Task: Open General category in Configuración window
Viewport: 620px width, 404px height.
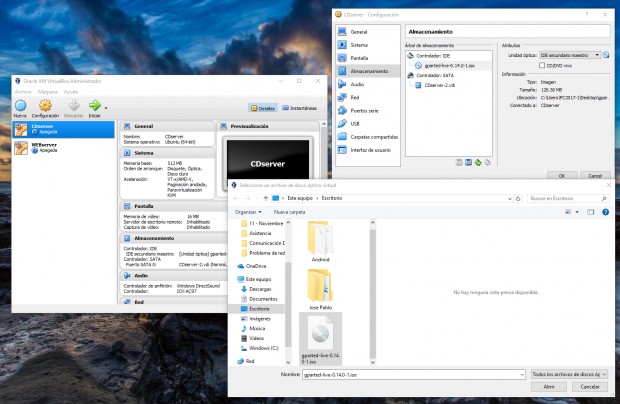Action: tap(368, 32)
